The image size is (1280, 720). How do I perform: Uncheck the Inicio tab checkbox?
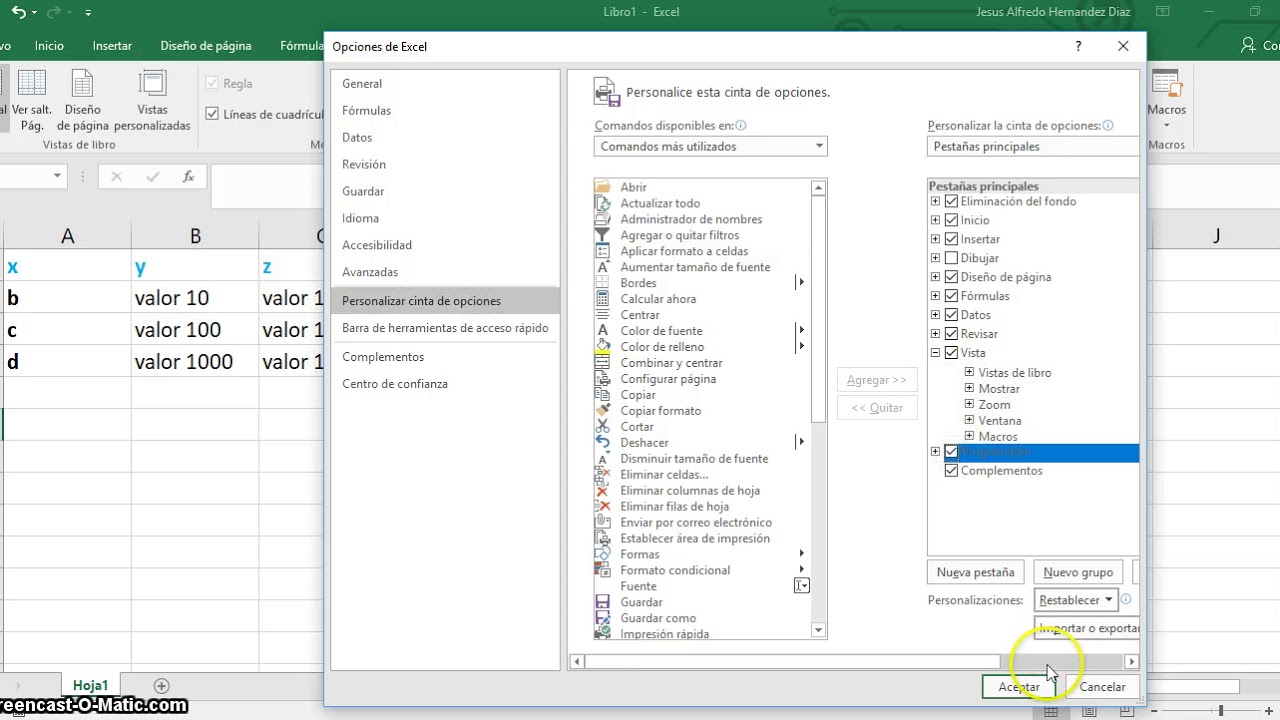951,220
